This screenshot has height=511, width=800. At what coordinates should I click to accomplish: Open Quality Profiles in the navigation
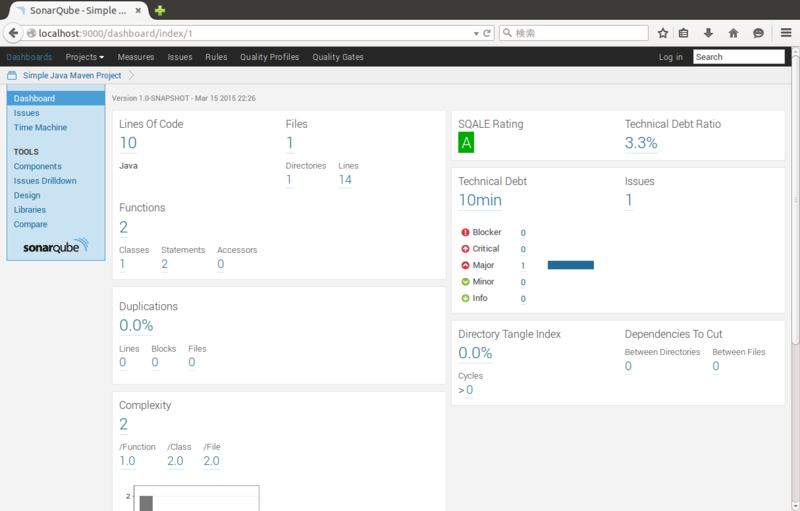(x=269, y=57)
